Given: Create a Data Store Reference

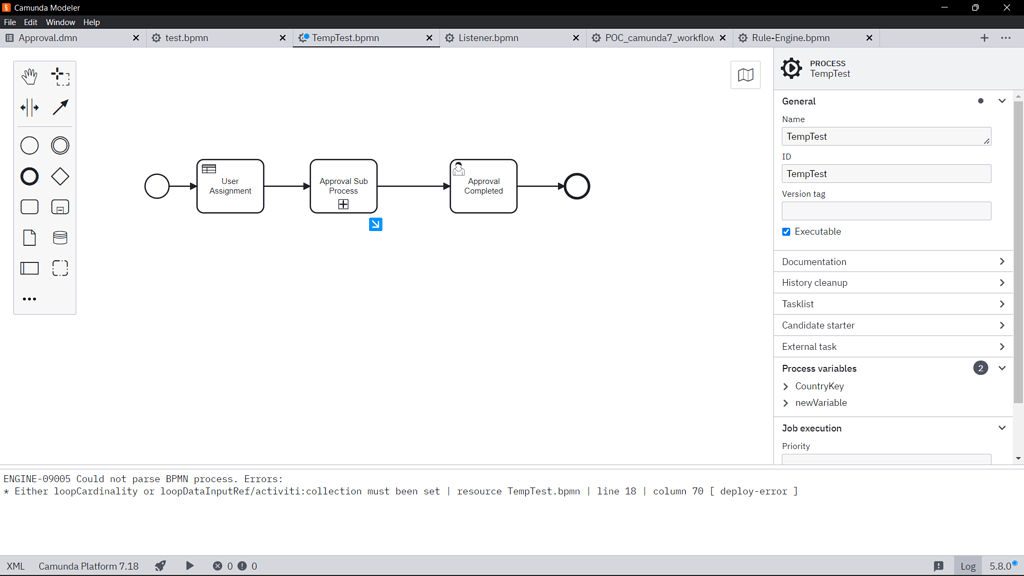Looking at the screenshot, I should (x=60, y=238).
